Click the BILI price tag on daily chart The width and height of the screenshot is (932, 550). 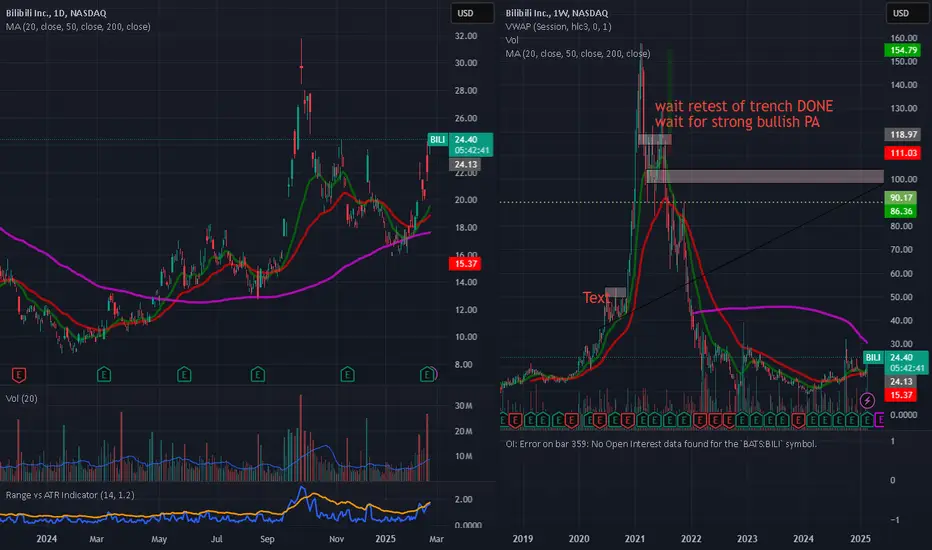(437, 140)
